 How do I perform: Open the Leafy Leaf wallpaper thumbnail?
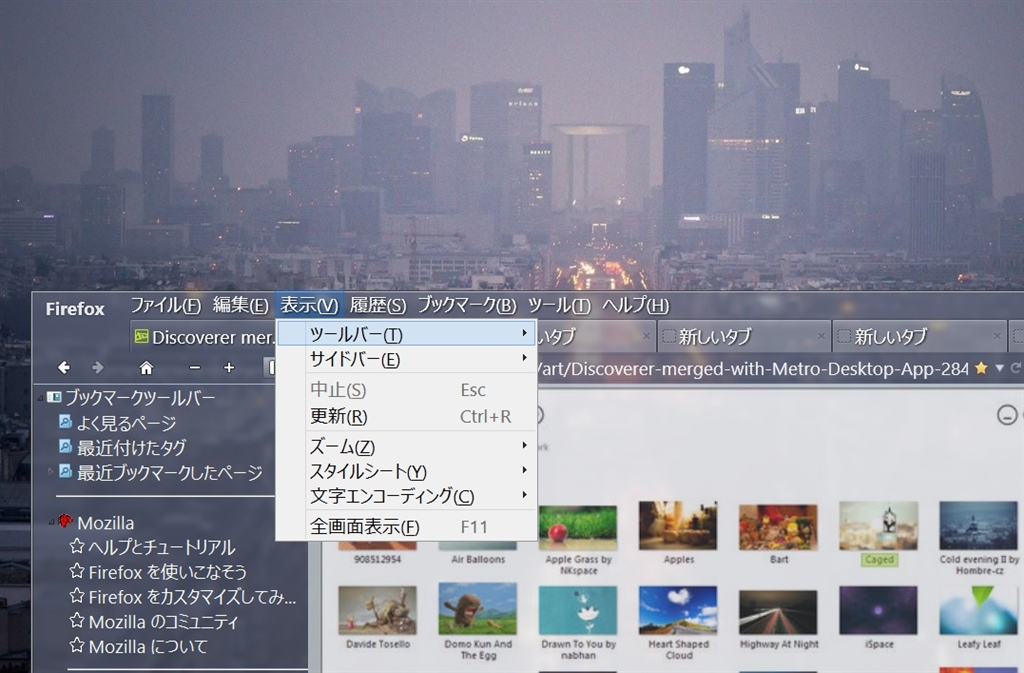tap(978, 610)
